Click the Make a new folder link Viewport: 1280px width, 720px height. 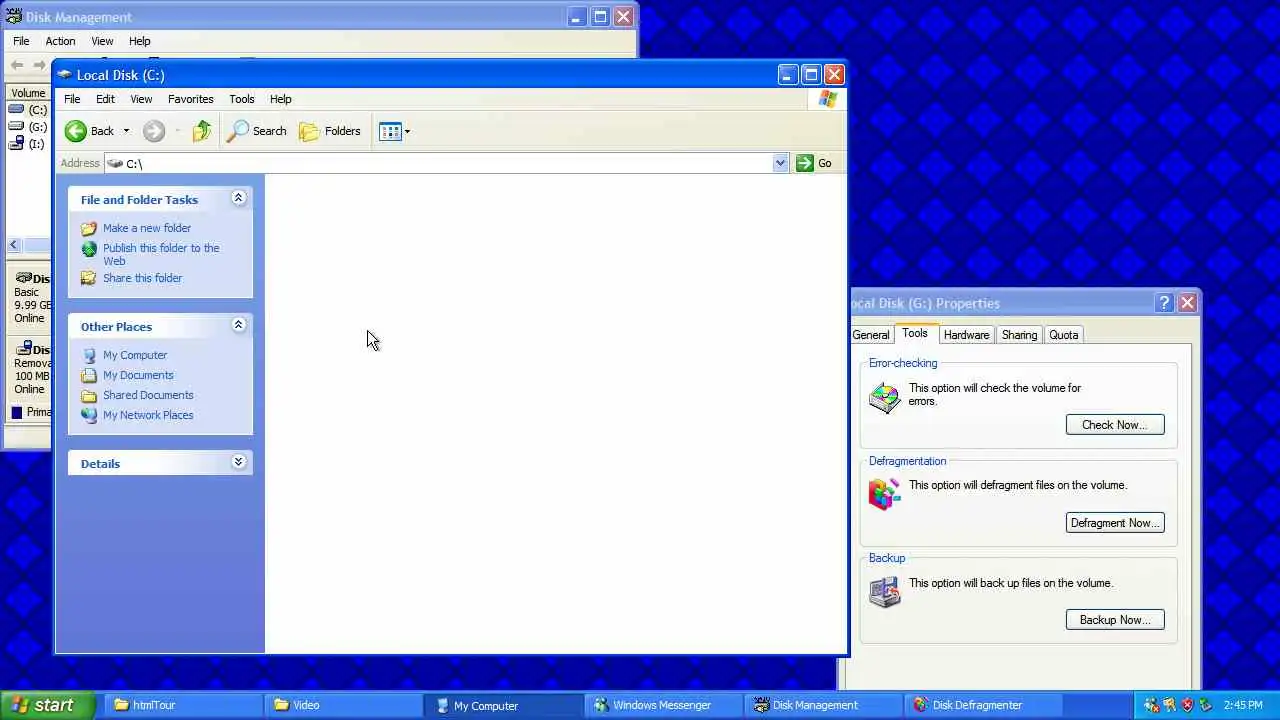pyautogui.click(x=146, y=228)
